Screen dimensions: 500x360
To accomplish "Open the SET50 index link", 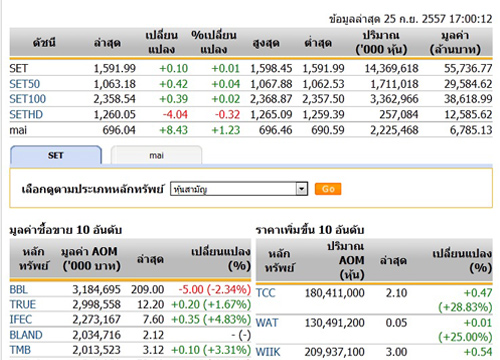I will click(25, 84).
